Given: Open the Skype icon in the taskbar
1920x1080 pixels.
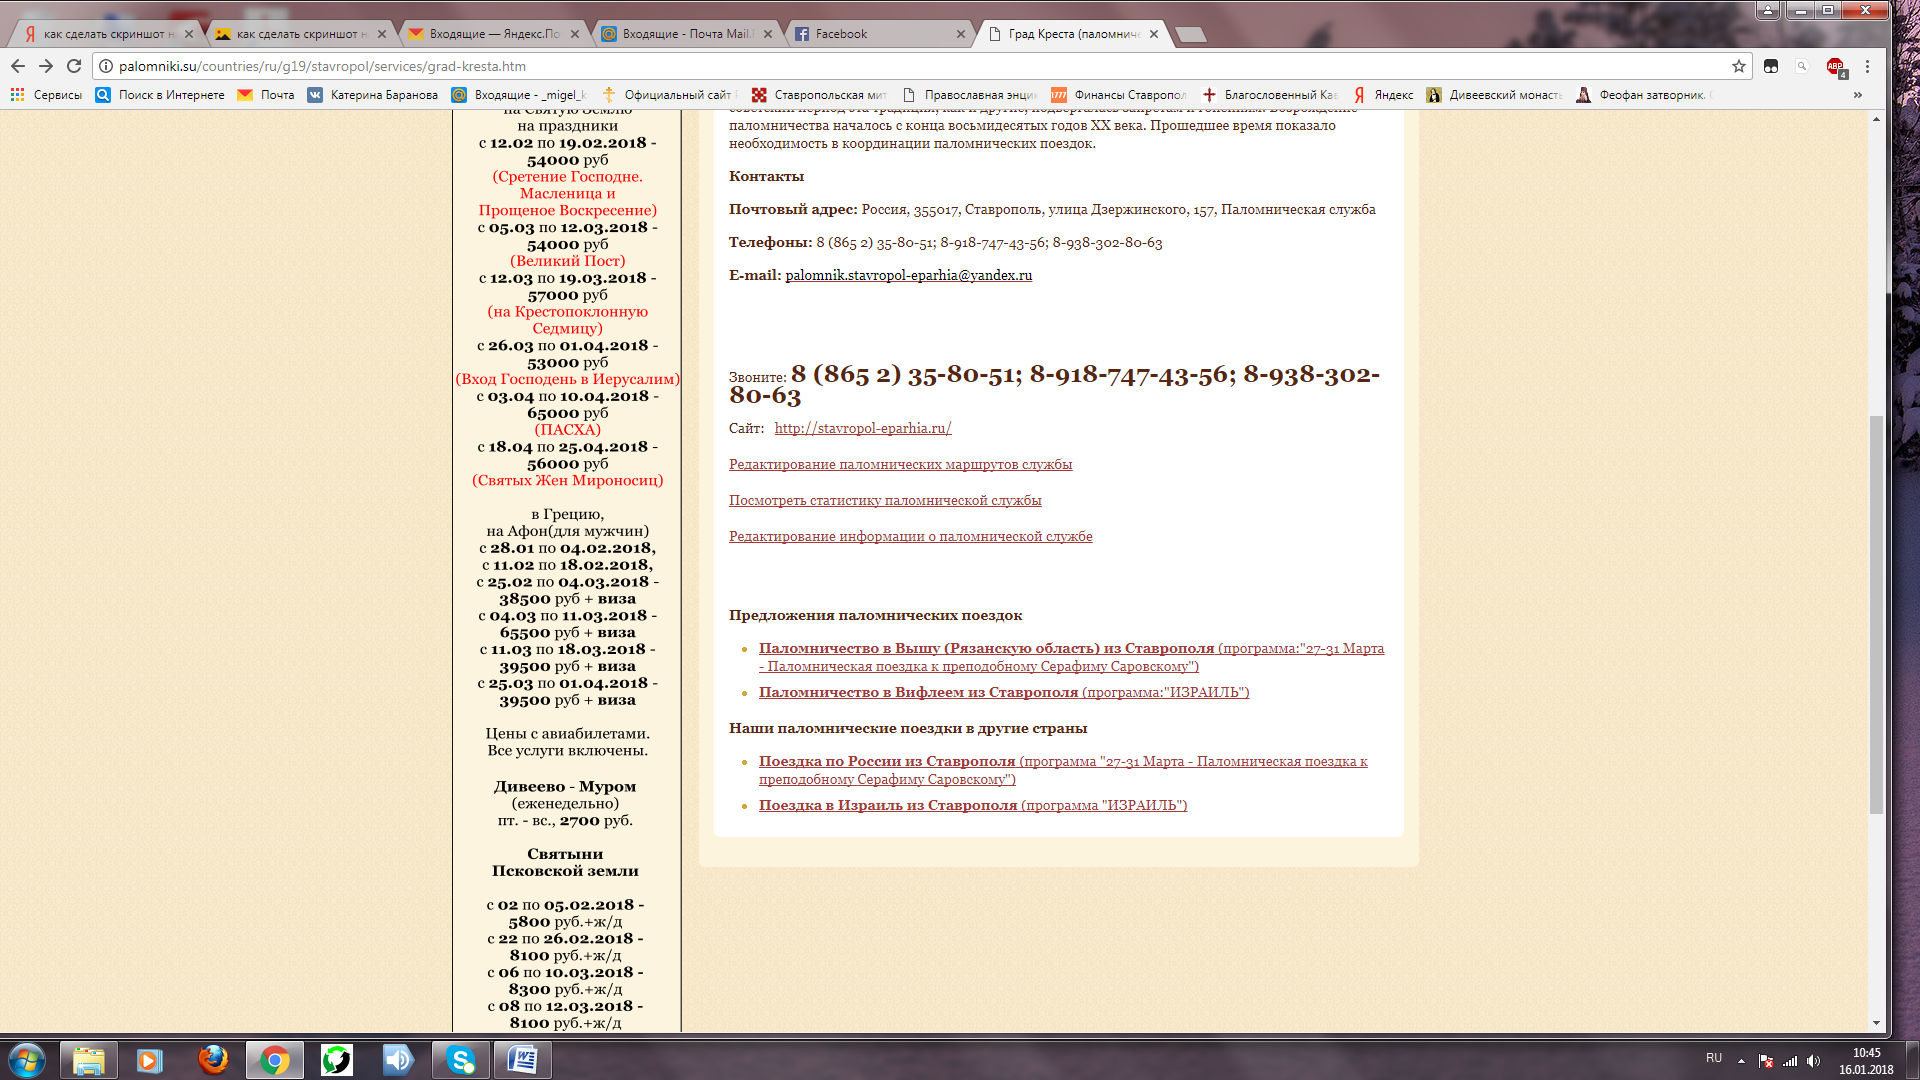Looking at the screenshot, I should pos(461,1059).
